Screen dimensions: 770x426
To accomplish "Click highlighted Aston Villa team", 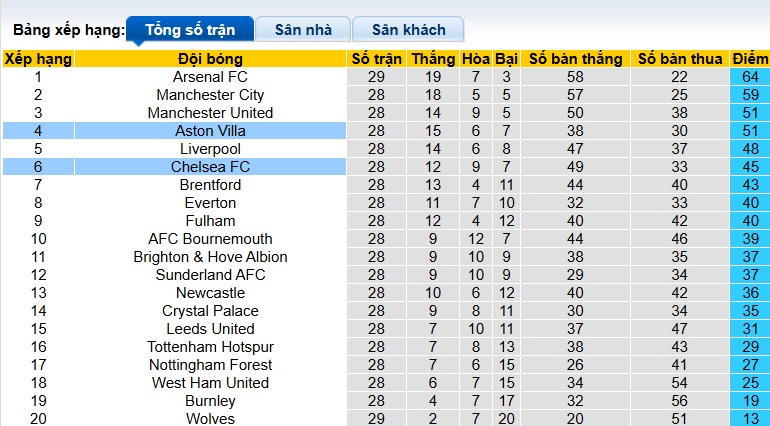I will tap(210, 131).
